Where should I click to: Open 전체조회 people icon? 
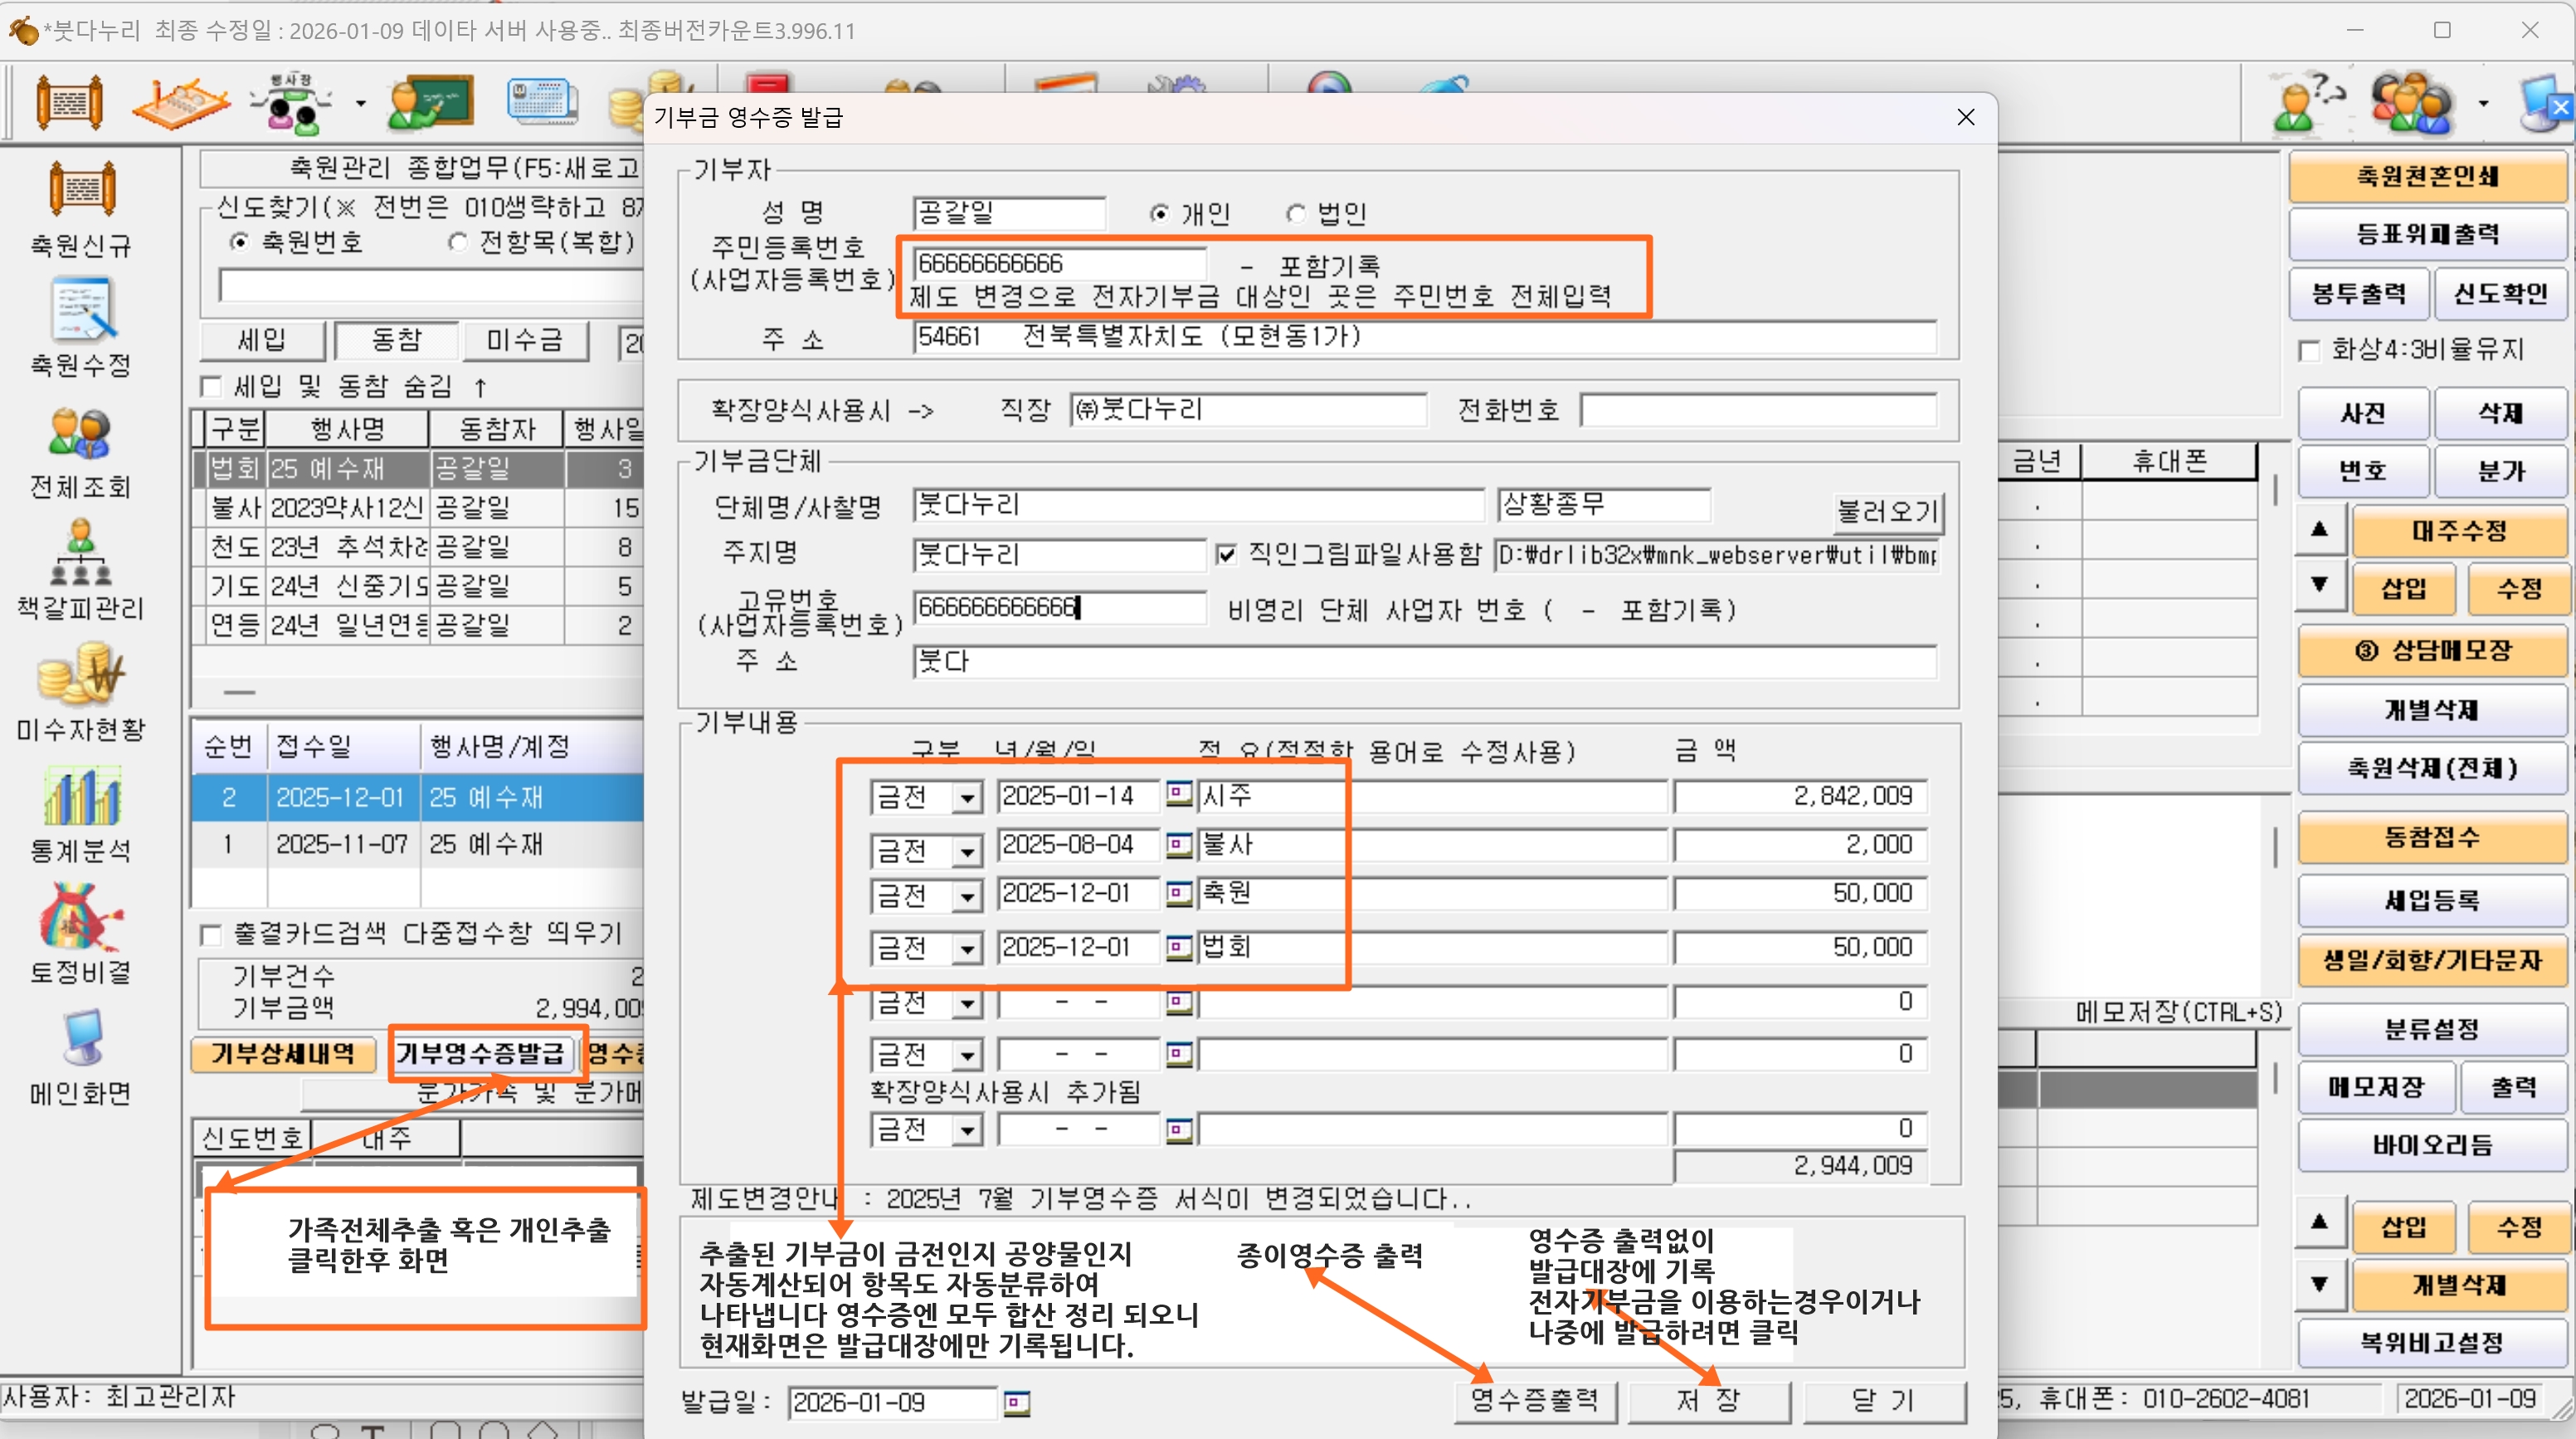click(x=81, y=435)
